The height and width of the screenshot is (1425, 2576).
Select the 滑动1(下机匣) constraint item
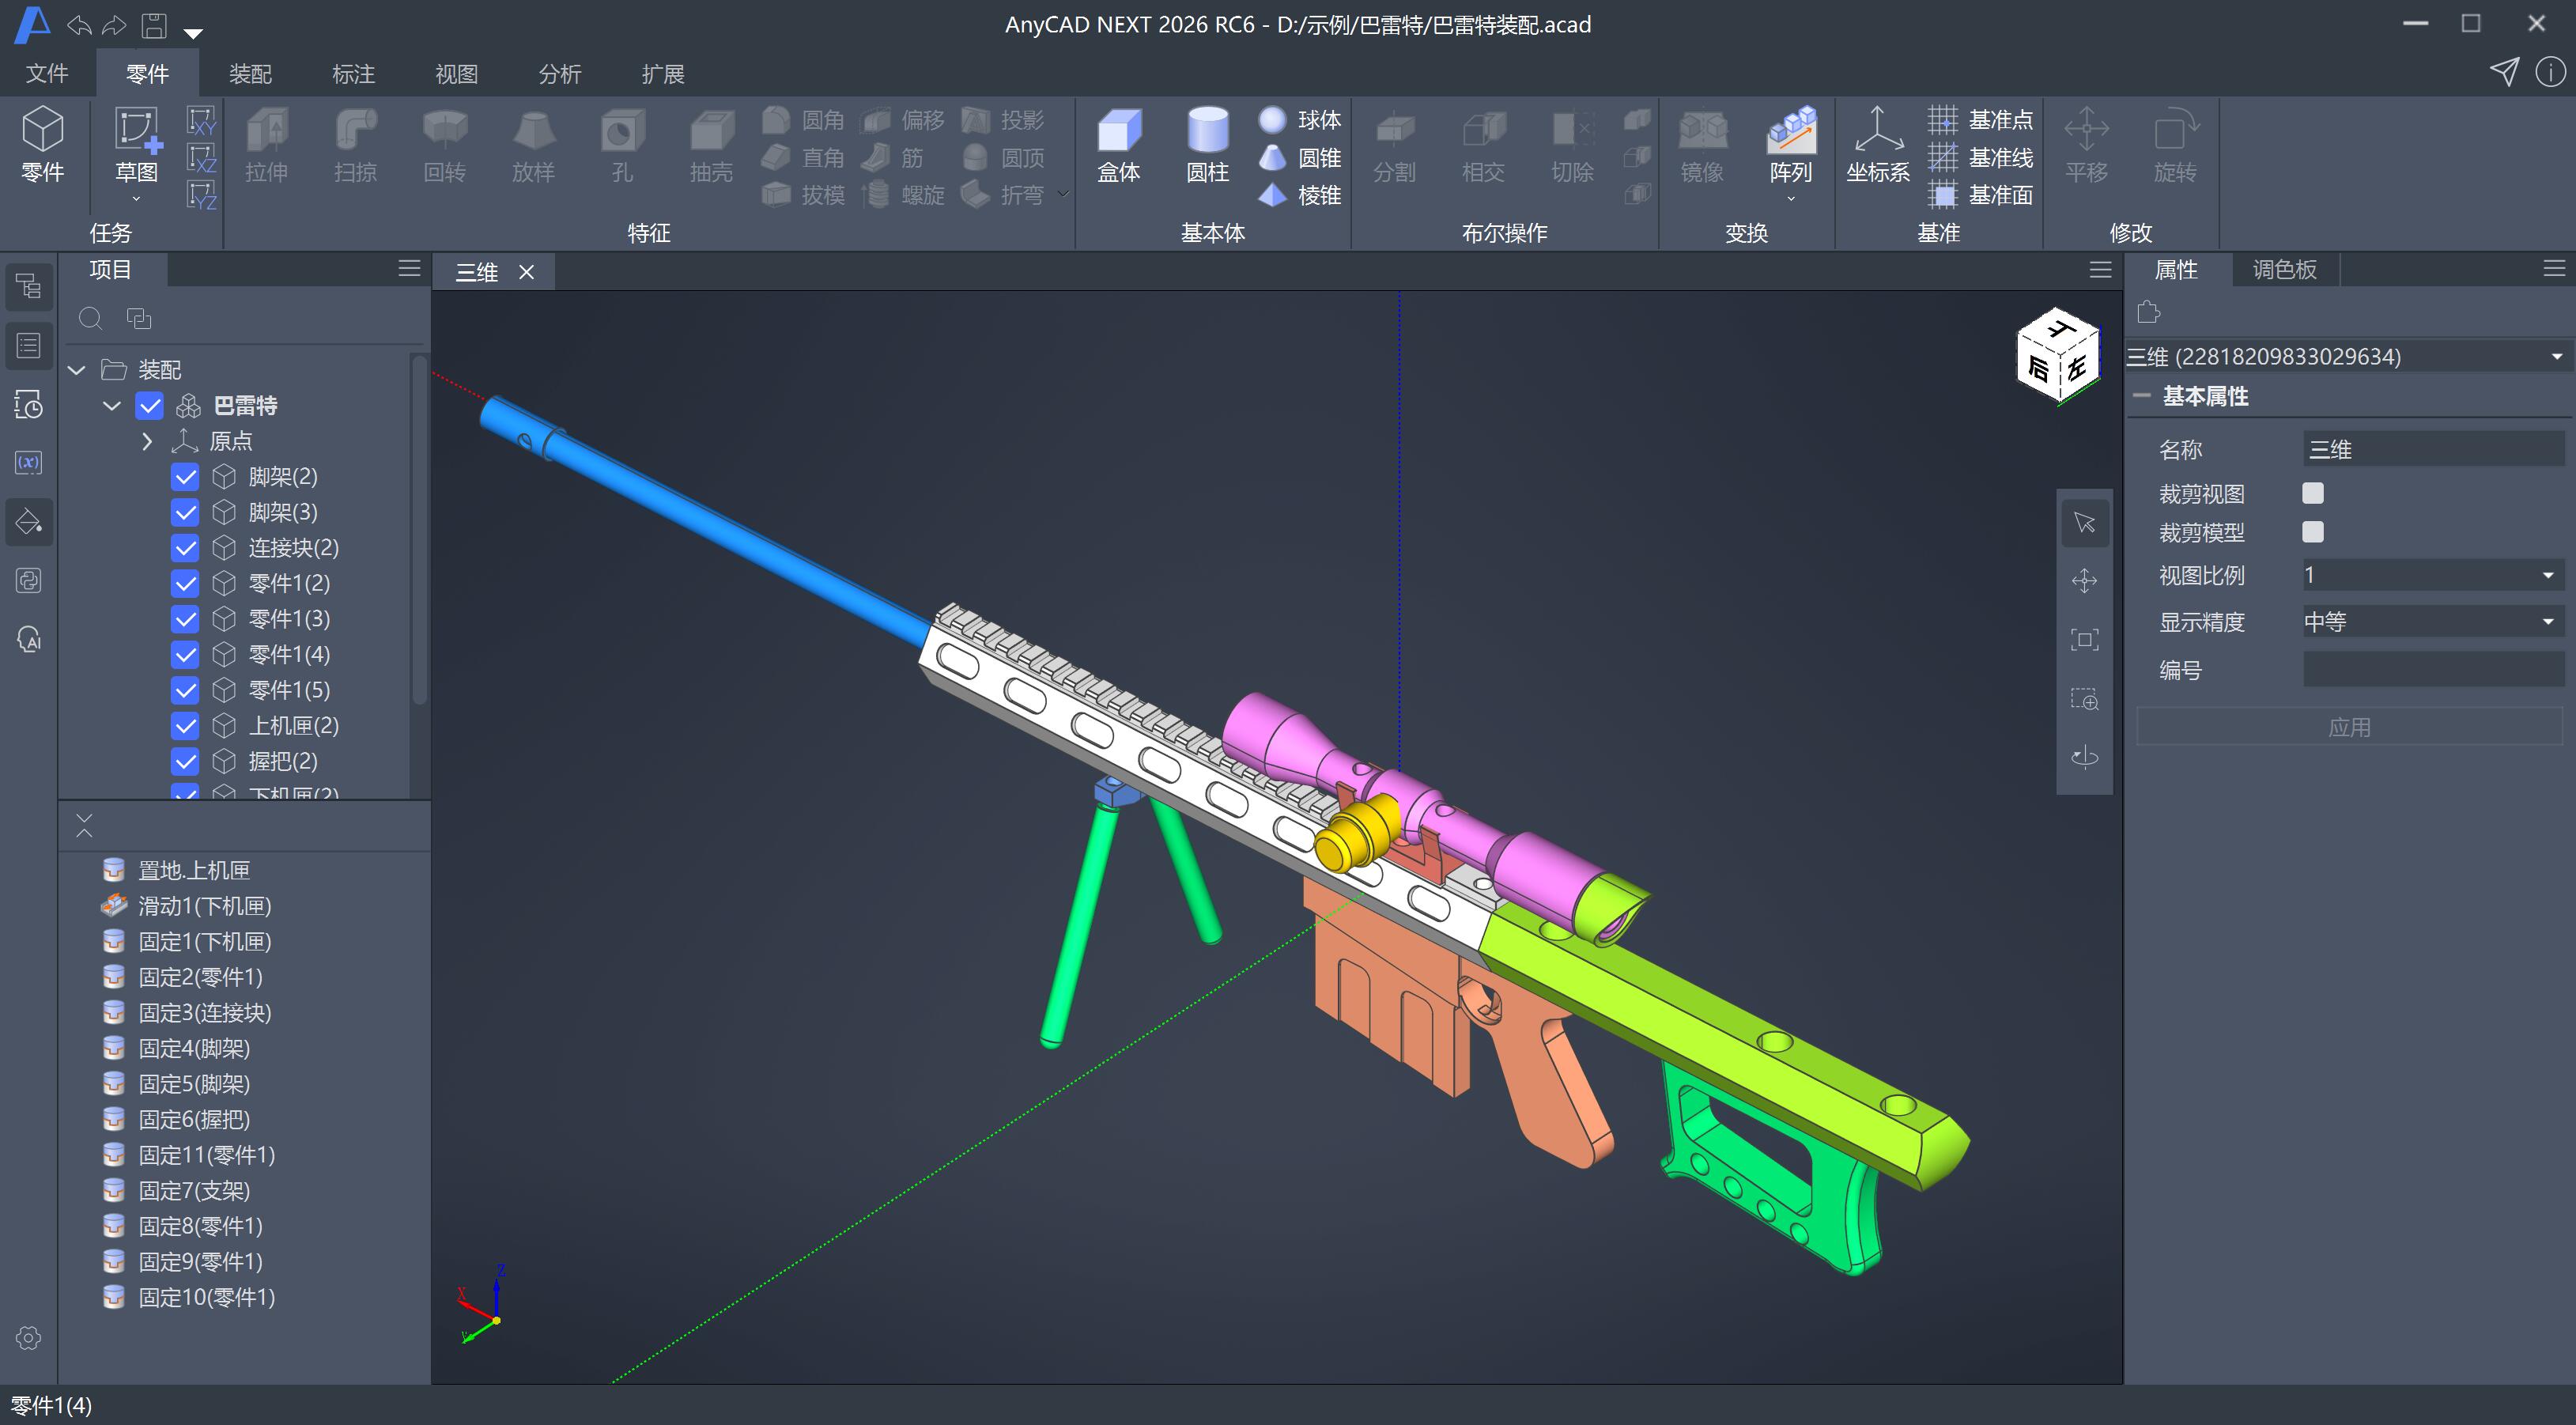coord(205,906)
